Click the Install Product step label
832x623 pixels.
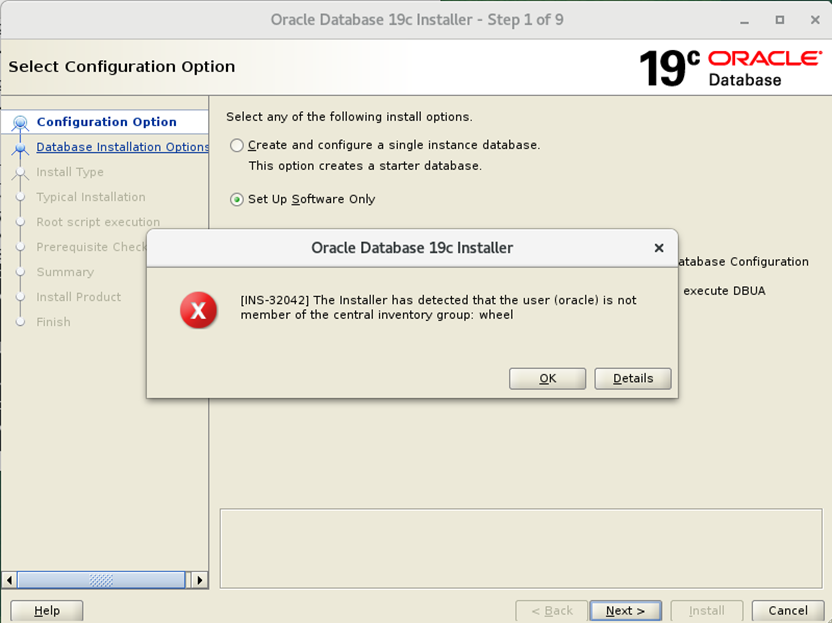coord(79,297)
